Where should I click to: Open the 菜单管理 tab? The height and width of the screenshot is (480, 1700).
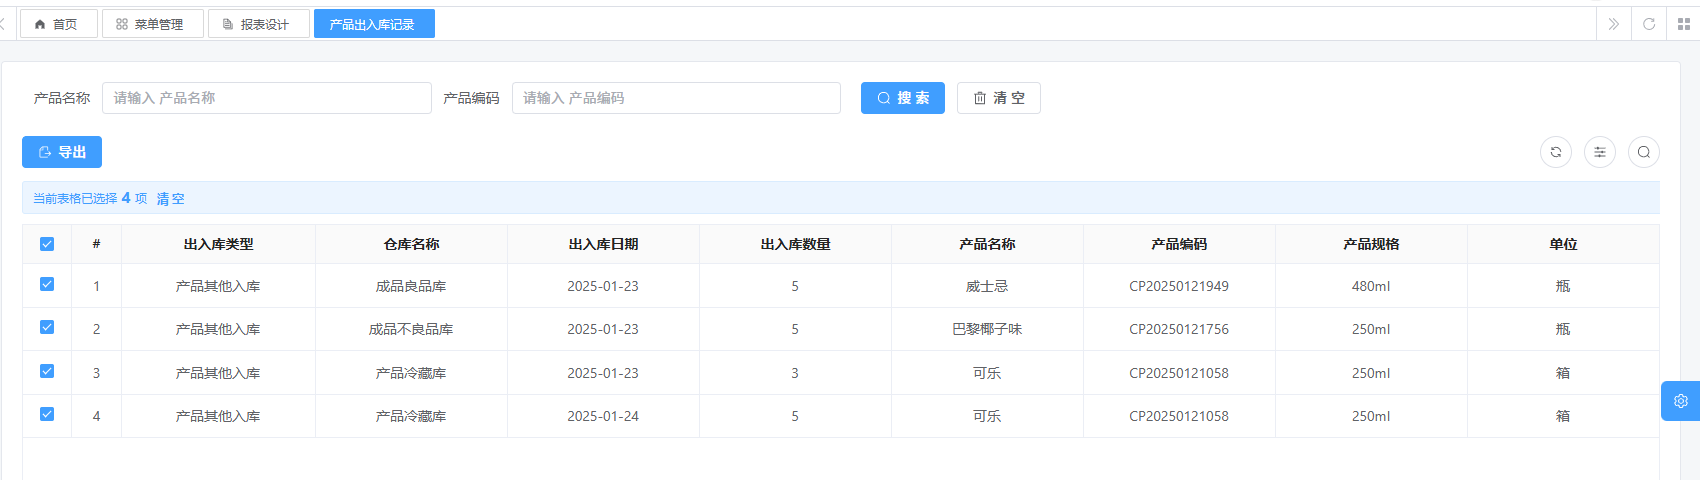151,24
